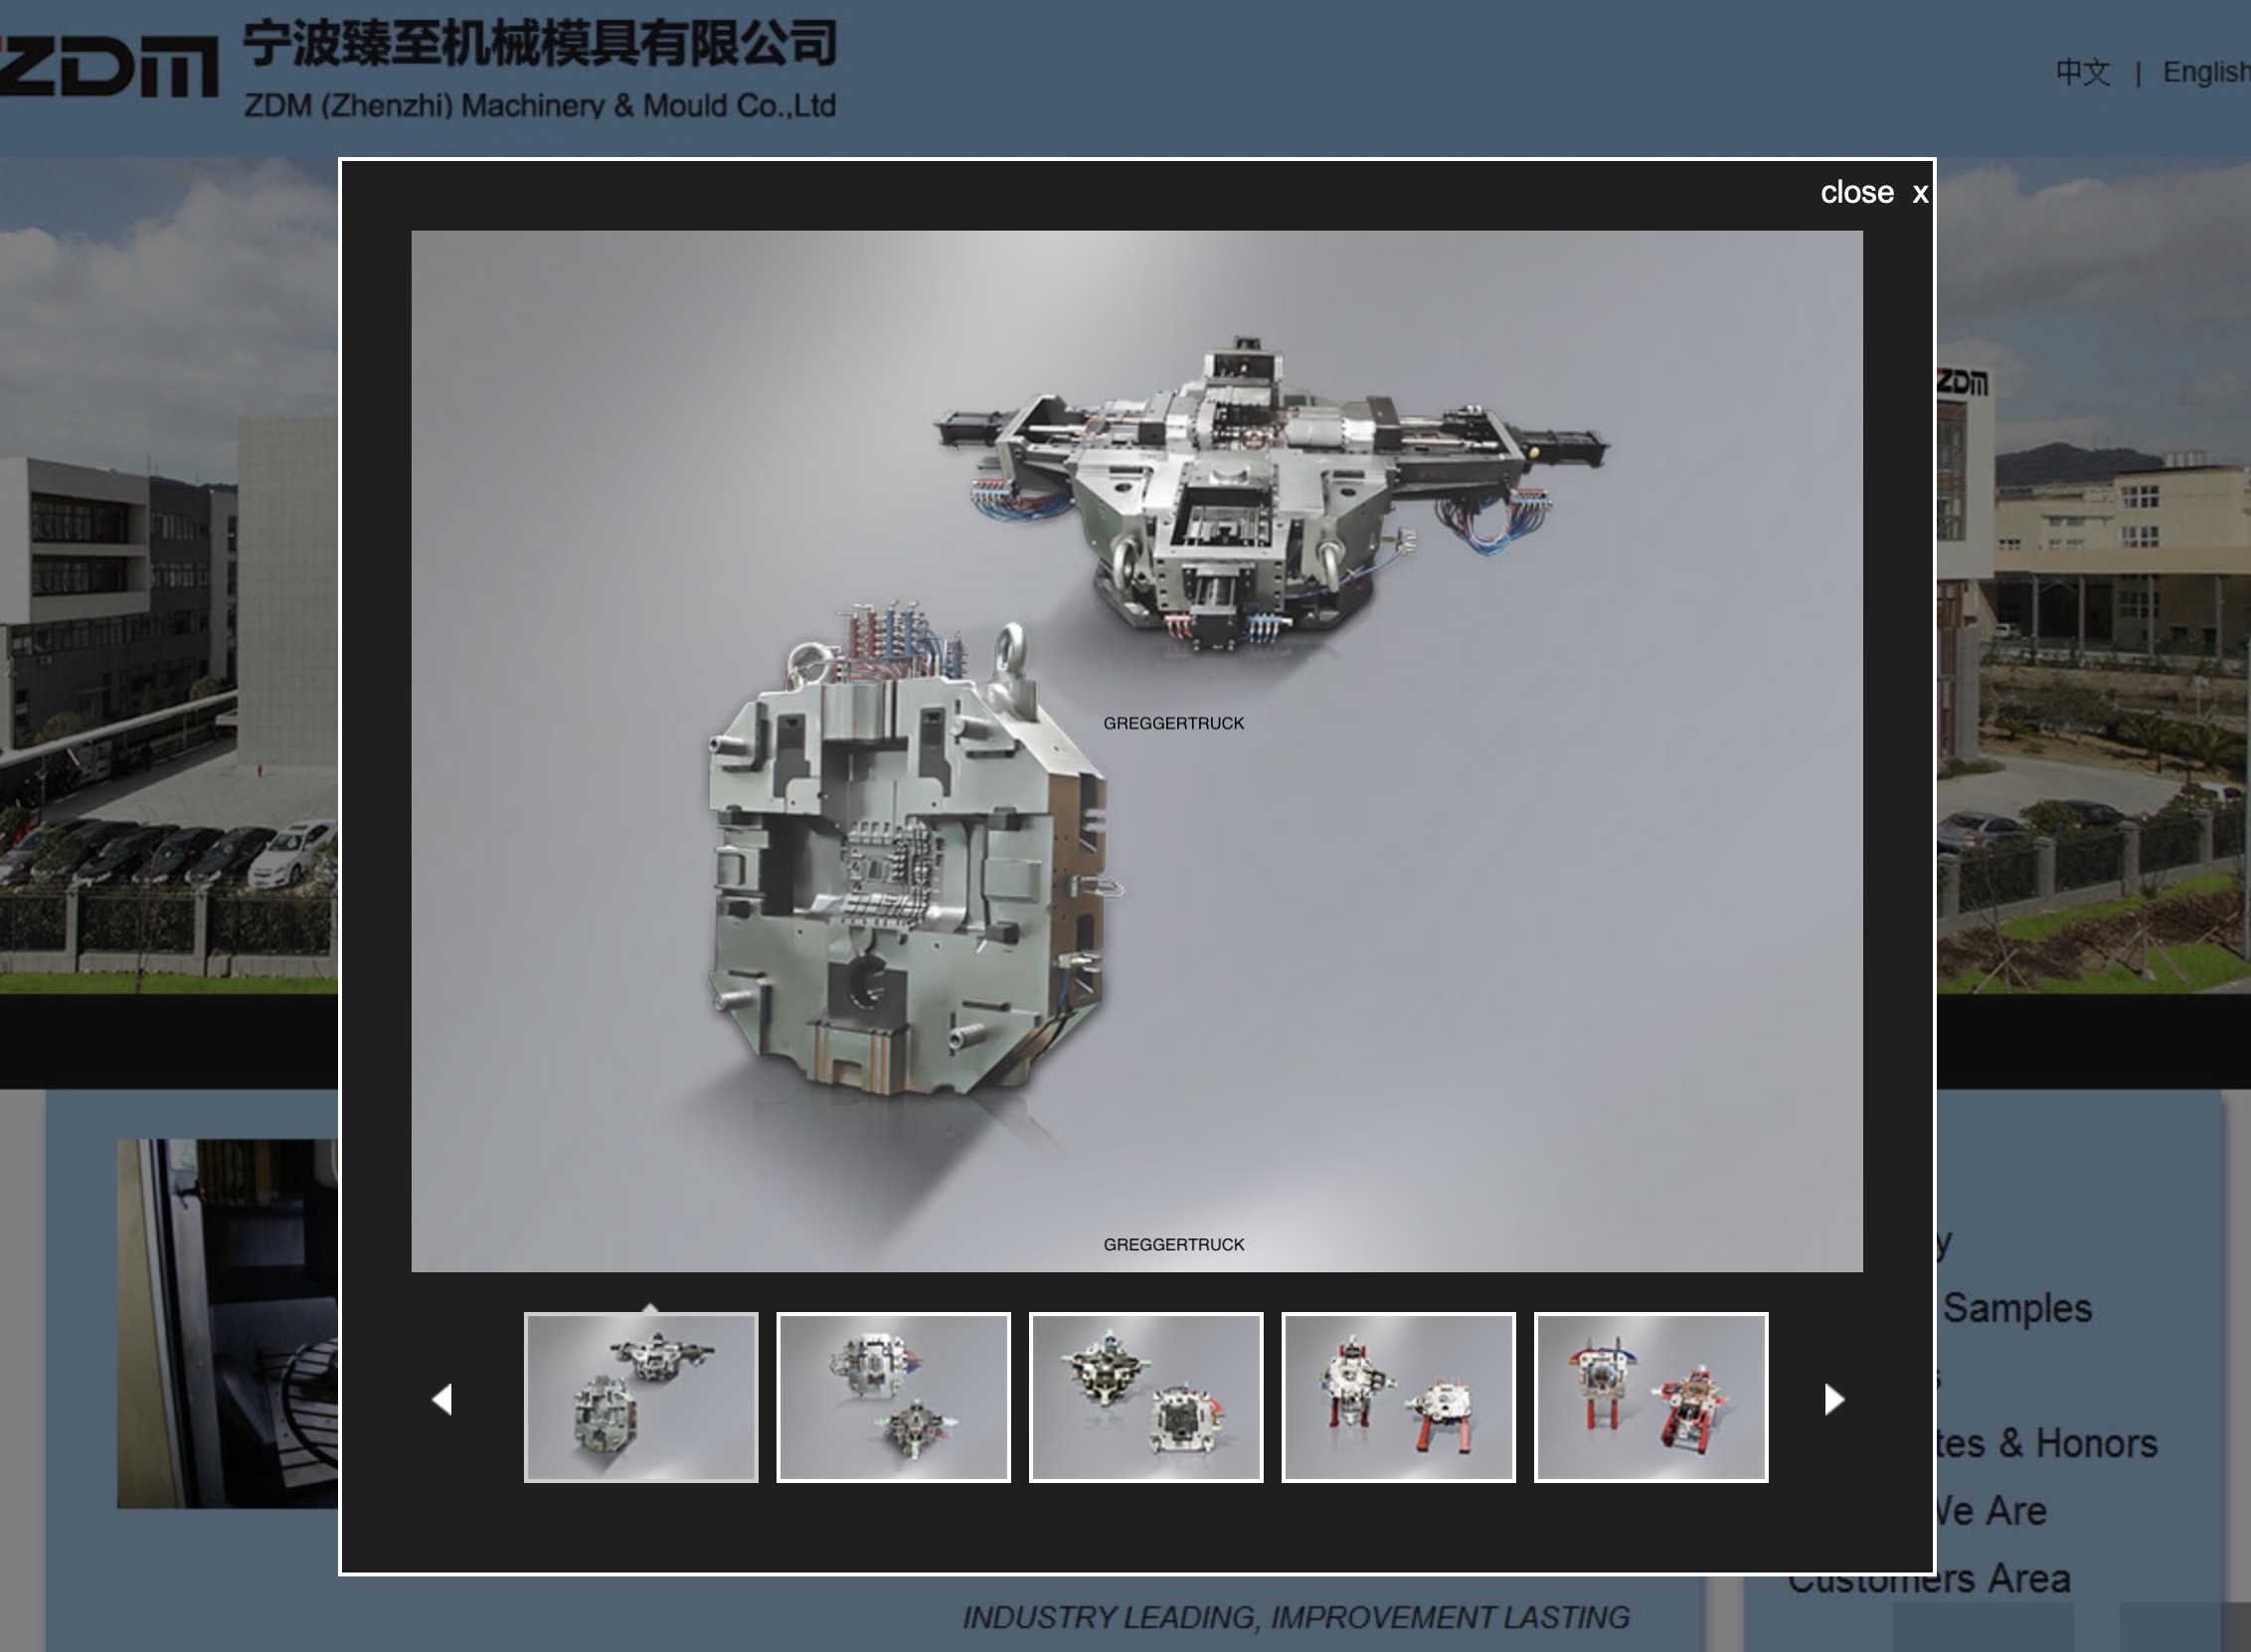Click the bottom GREGGERTRUCK caption
Viewport: 2251px width, 1652px height.
pos(1174,1244)
